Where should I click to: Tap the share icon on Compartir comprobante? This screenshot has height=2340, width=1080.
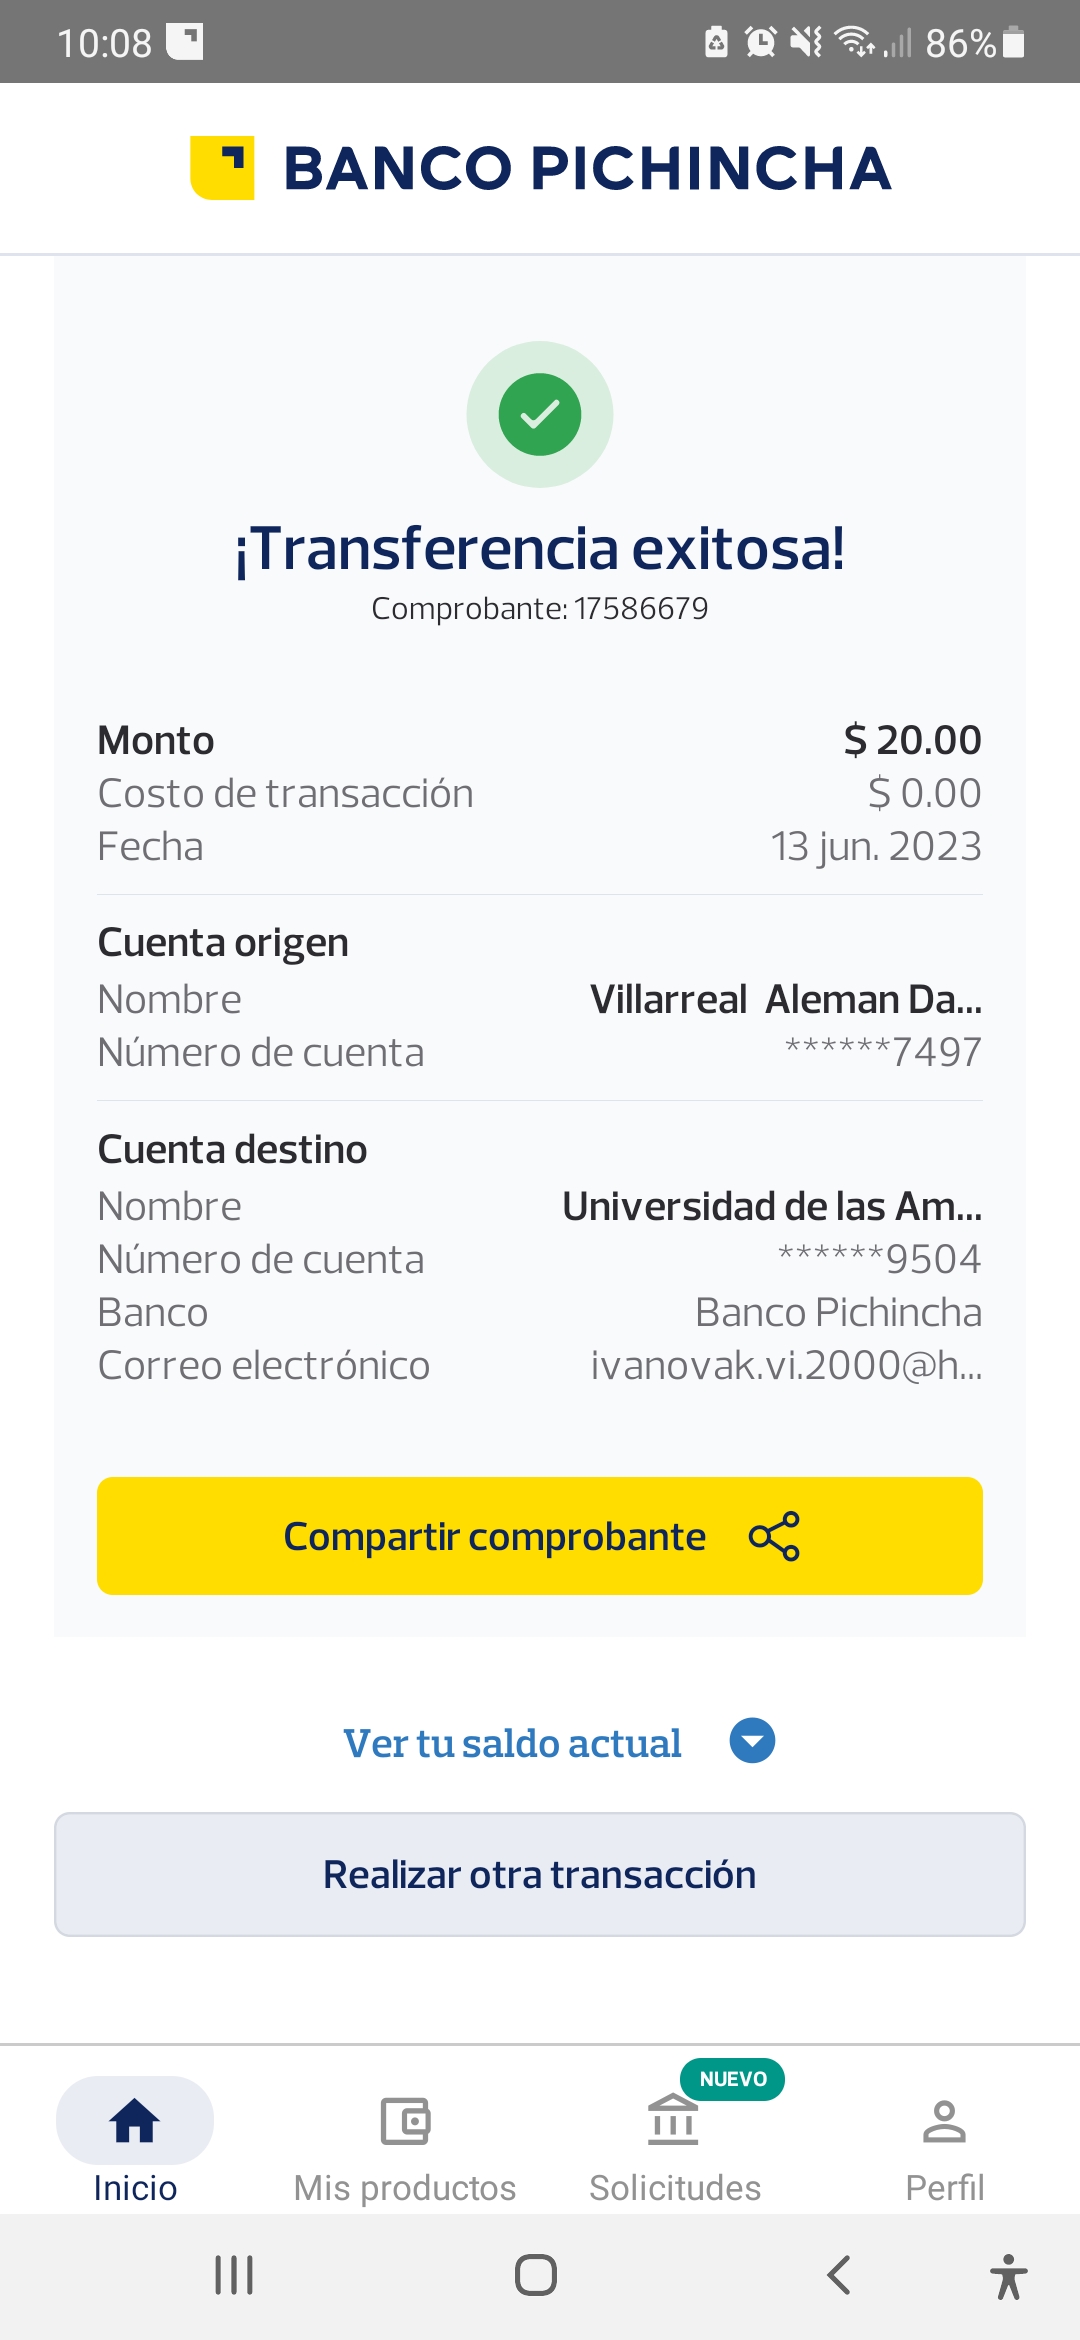click(x=774, y=1536)
